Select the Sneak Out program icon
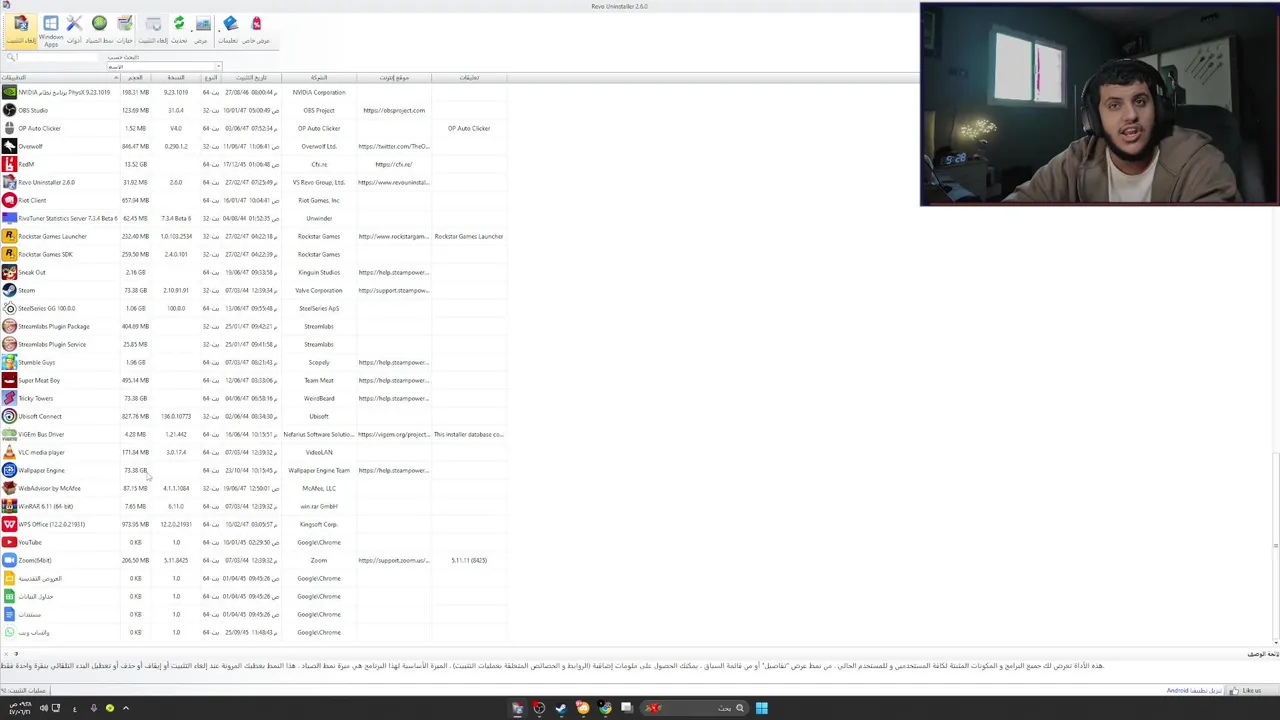The width and height of the screenshot is (1280, 720). click(9, 272)
